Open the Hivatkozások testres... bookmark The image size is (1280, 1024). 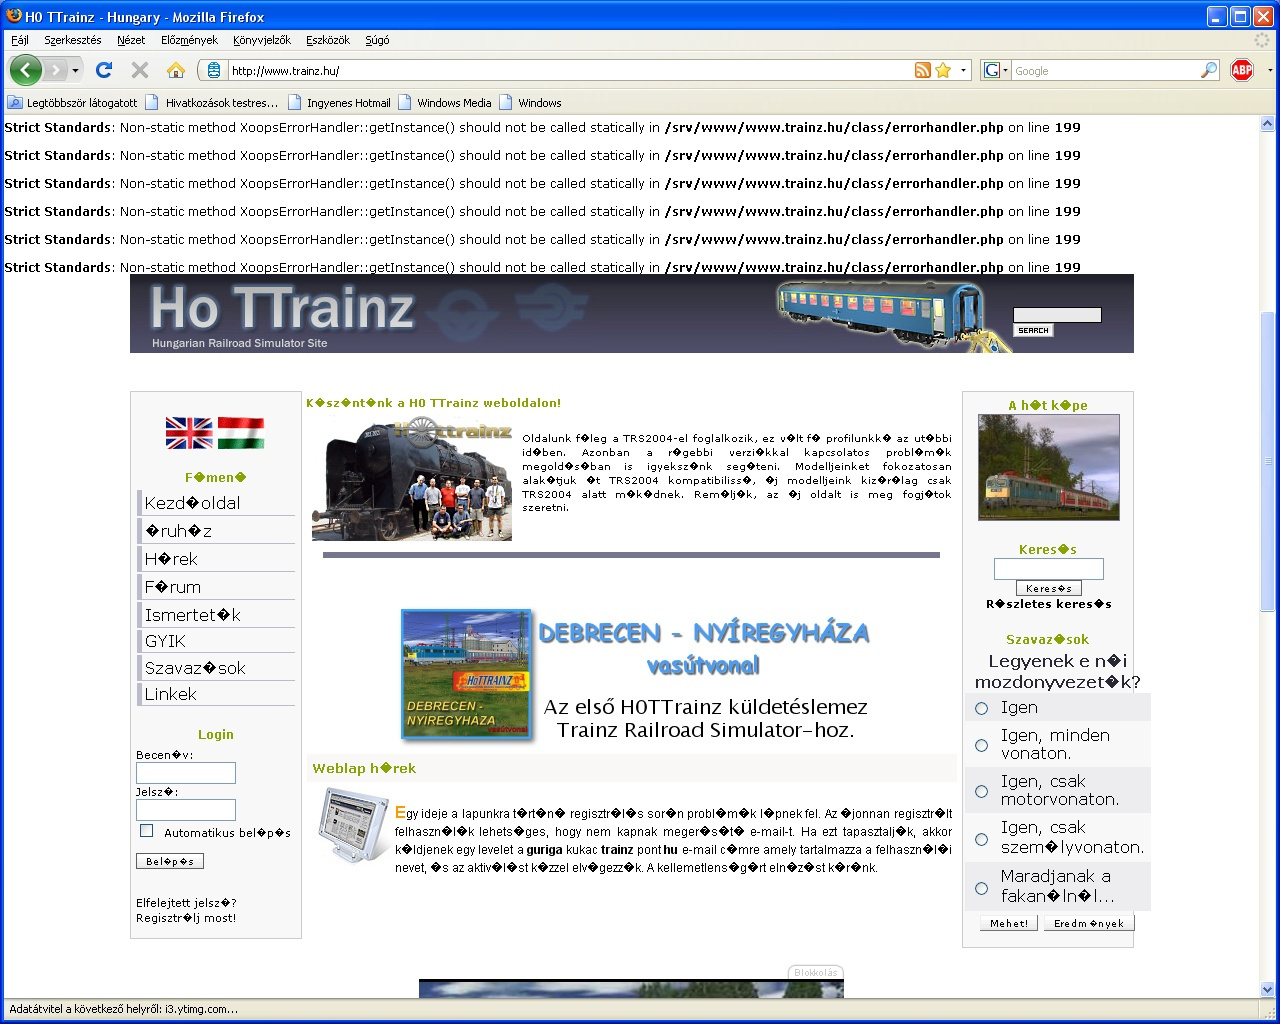coord(213,102)
